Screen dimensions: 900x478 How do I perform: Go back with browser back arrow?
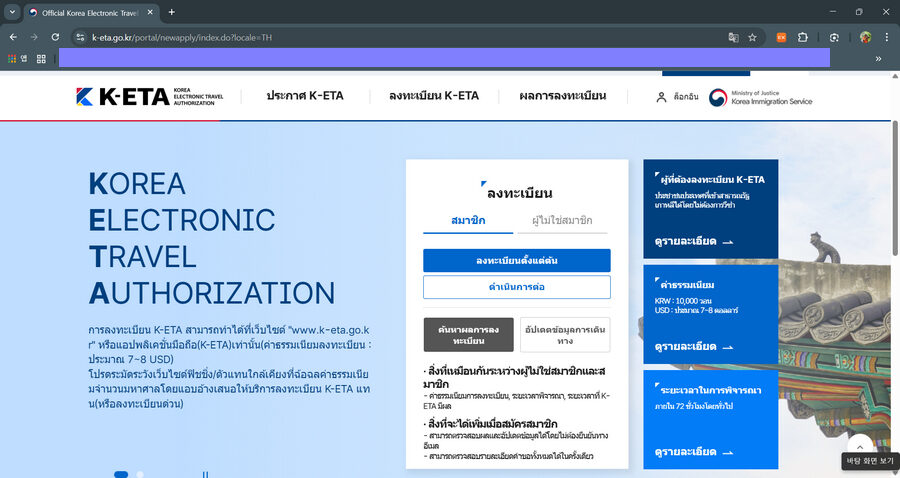pos(13,37)
